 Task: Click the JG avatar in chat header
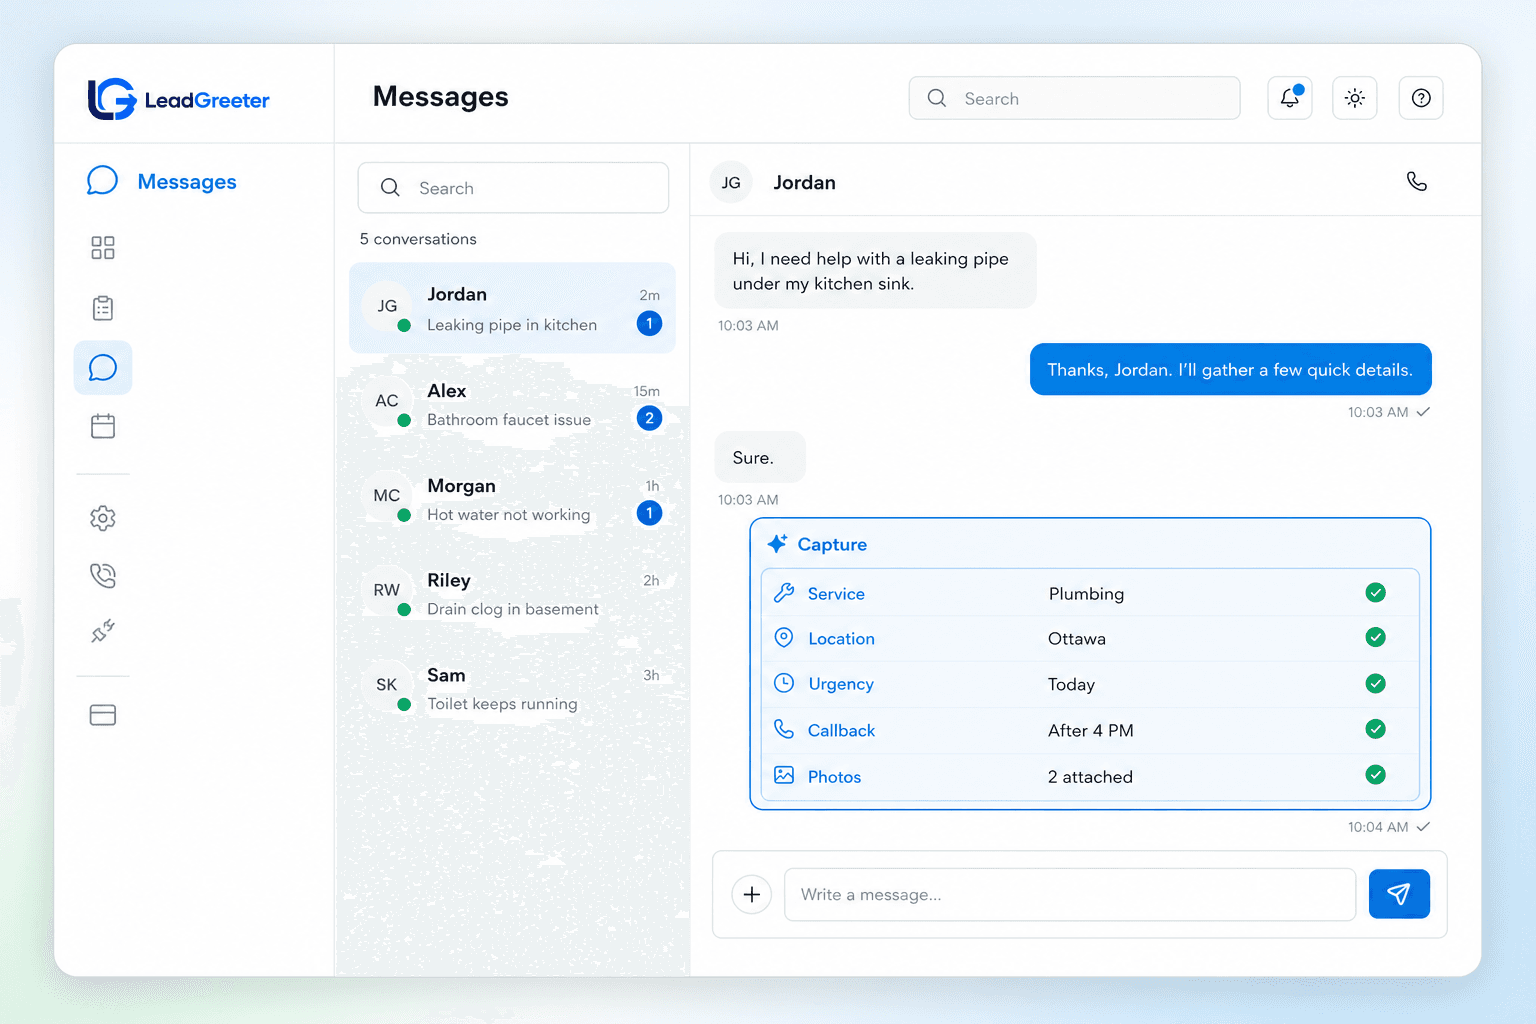731,182
